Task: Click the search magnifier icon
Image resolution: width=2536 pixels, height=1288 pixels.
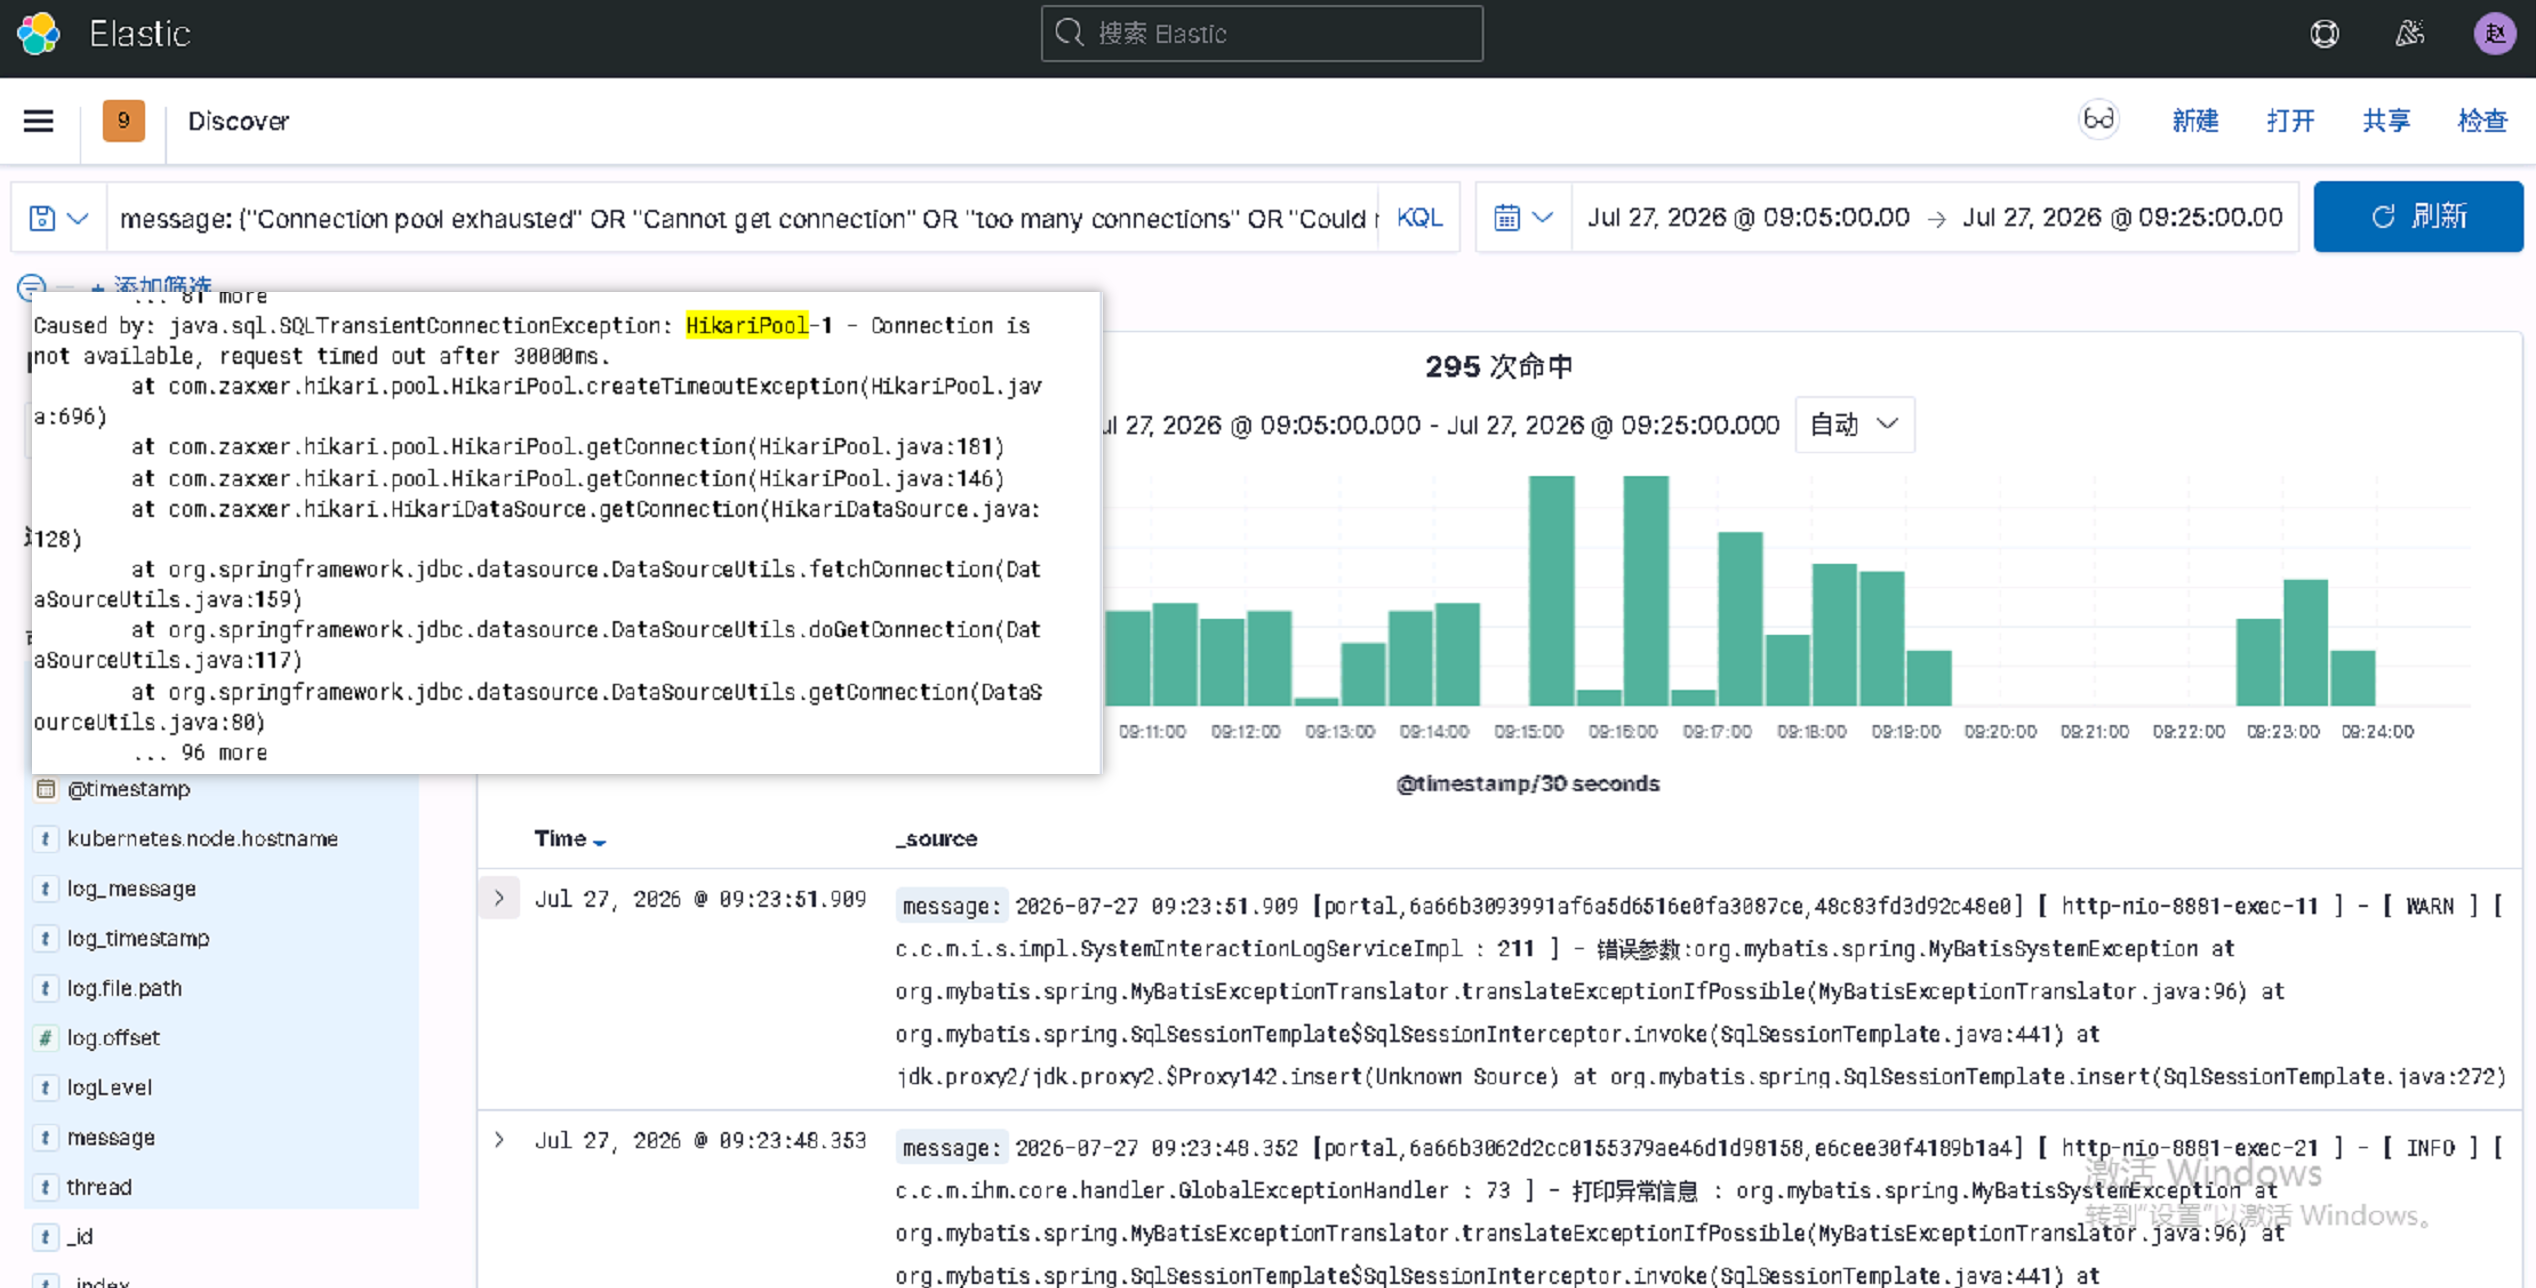Action: 1069,33
